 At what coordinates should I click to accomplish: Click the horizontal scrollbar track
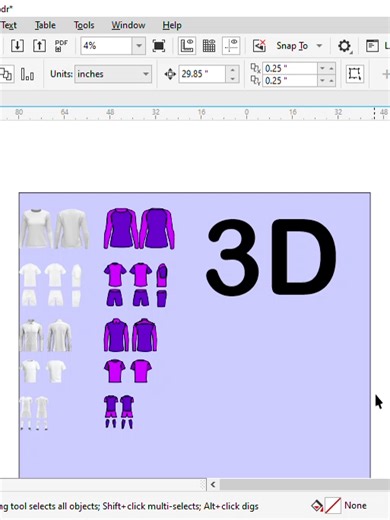pos(304,484)
